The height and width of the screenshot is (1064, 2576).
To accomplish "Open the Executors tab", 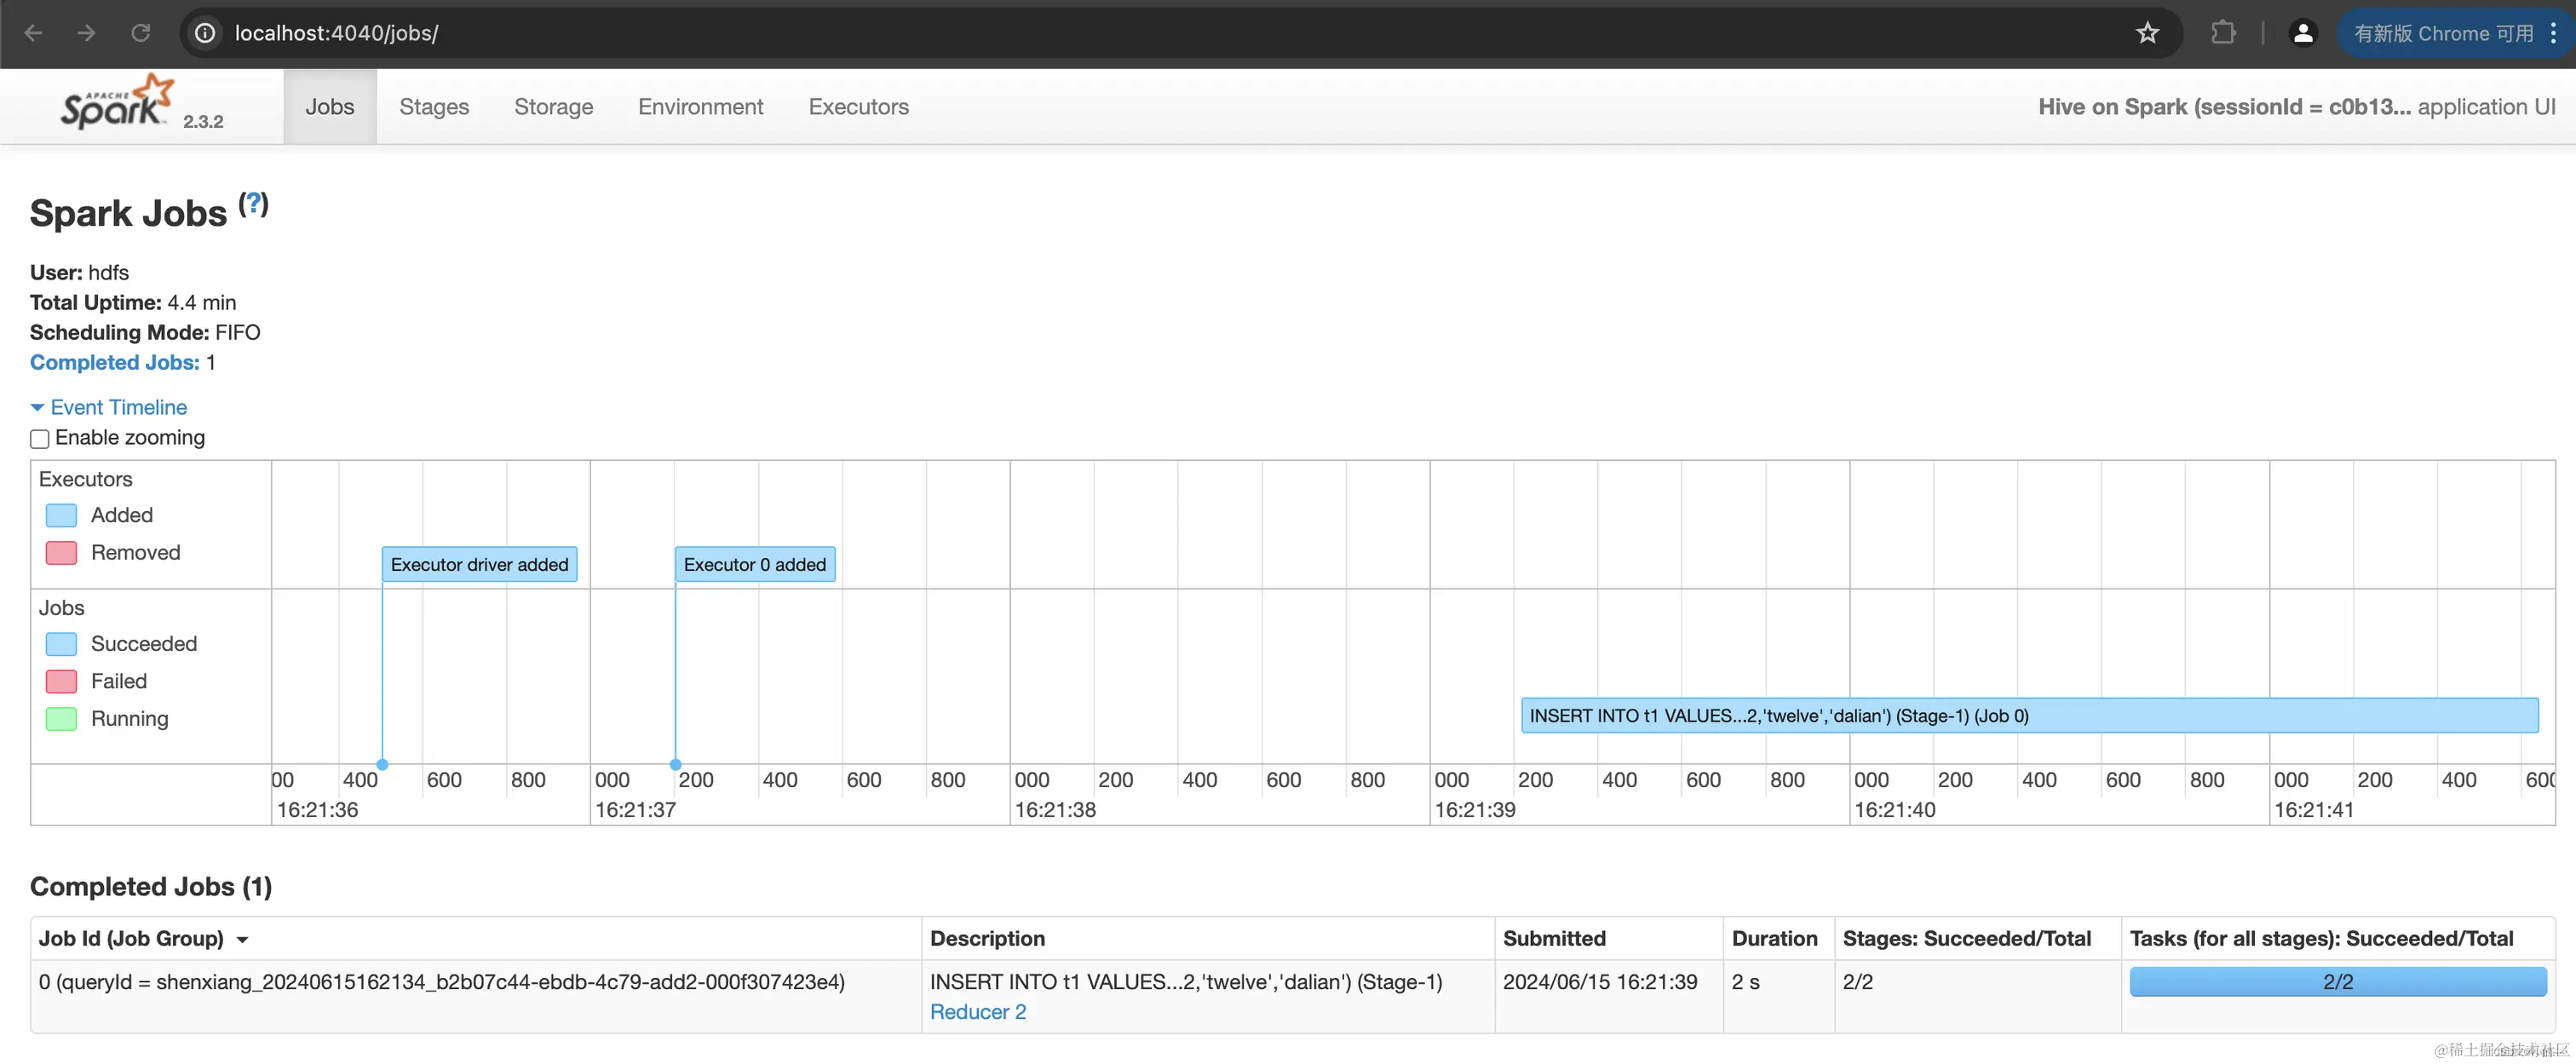I will [858, 107].
